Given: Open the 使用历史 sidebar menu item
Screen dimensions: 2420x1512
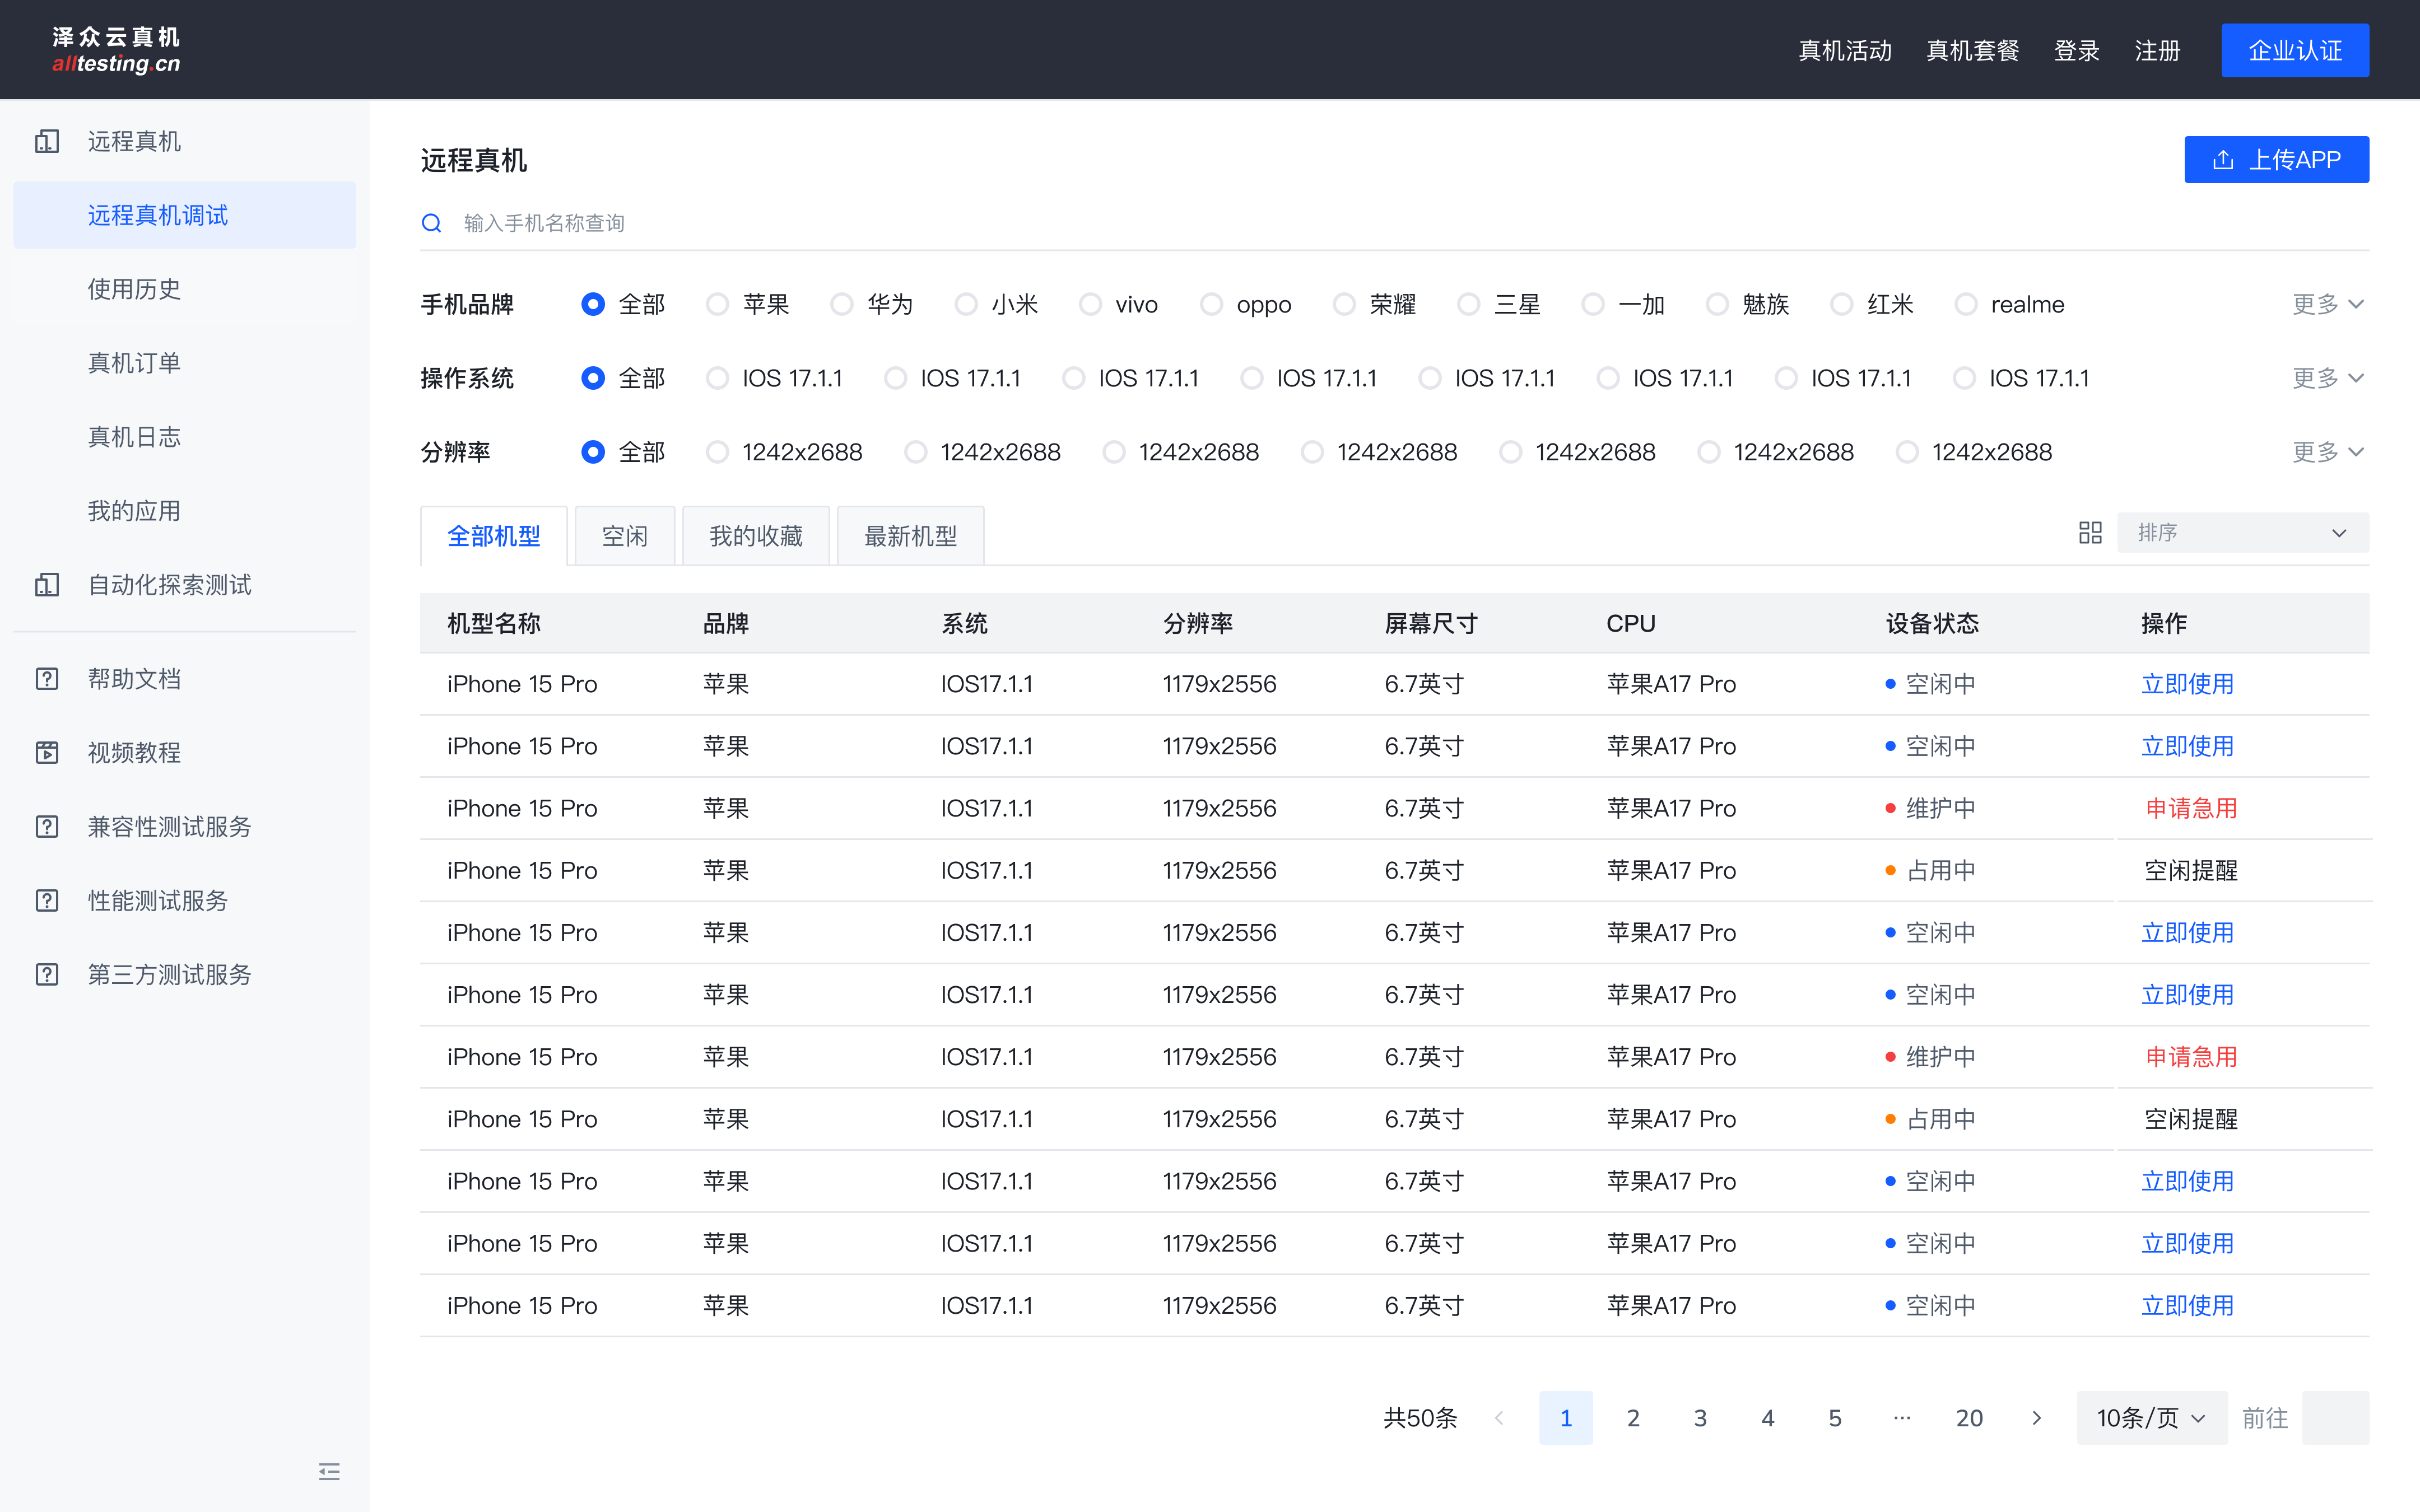Looking at the screenshot, I should point(134,289).
